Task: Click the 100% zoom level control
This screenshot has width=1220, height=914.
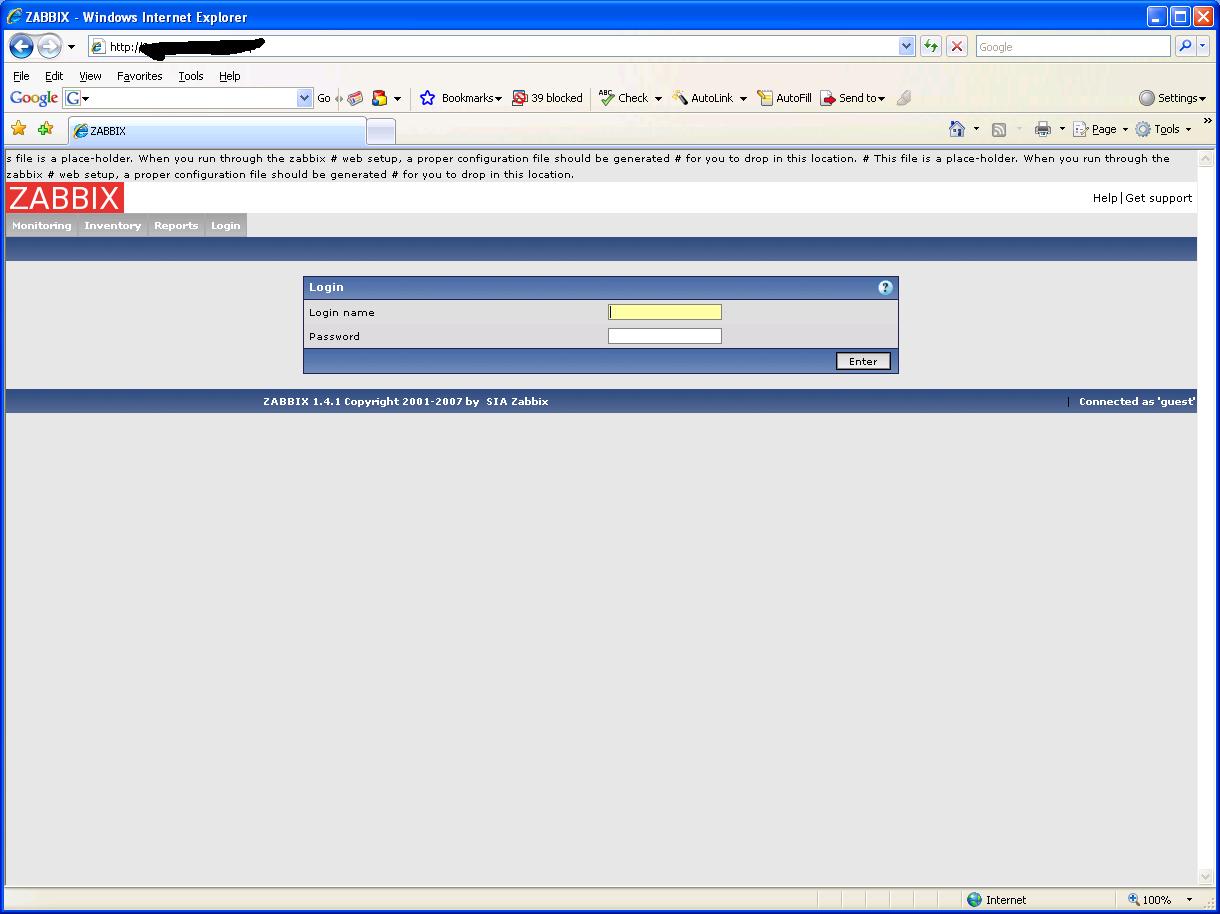Action: coord(1160,900)
